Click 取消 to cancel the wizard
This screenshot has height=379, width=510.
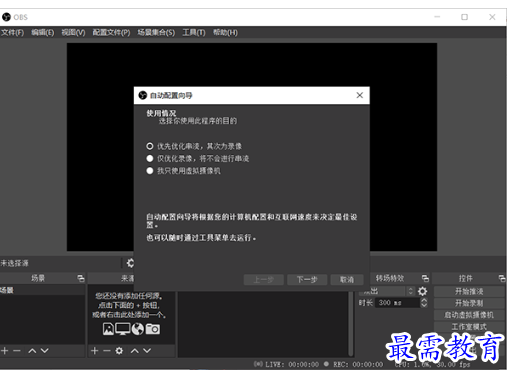click(347, 280)
